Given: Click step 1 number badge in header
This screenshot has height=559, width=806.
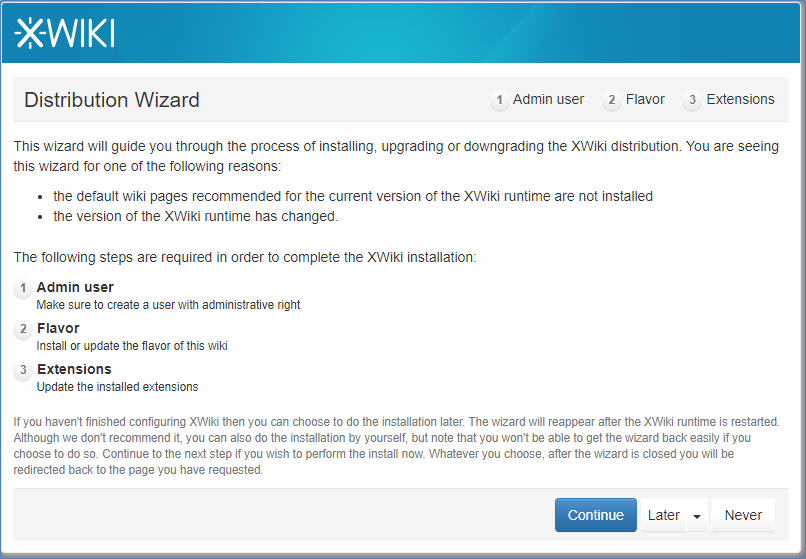Looking at the screenshot, I should point(499,100).
